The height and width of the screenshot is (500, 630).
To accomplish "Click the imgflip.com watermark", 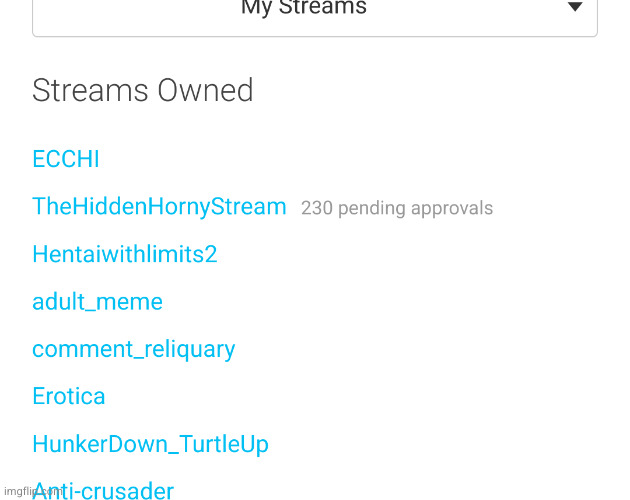I will (x=34, y=492).
